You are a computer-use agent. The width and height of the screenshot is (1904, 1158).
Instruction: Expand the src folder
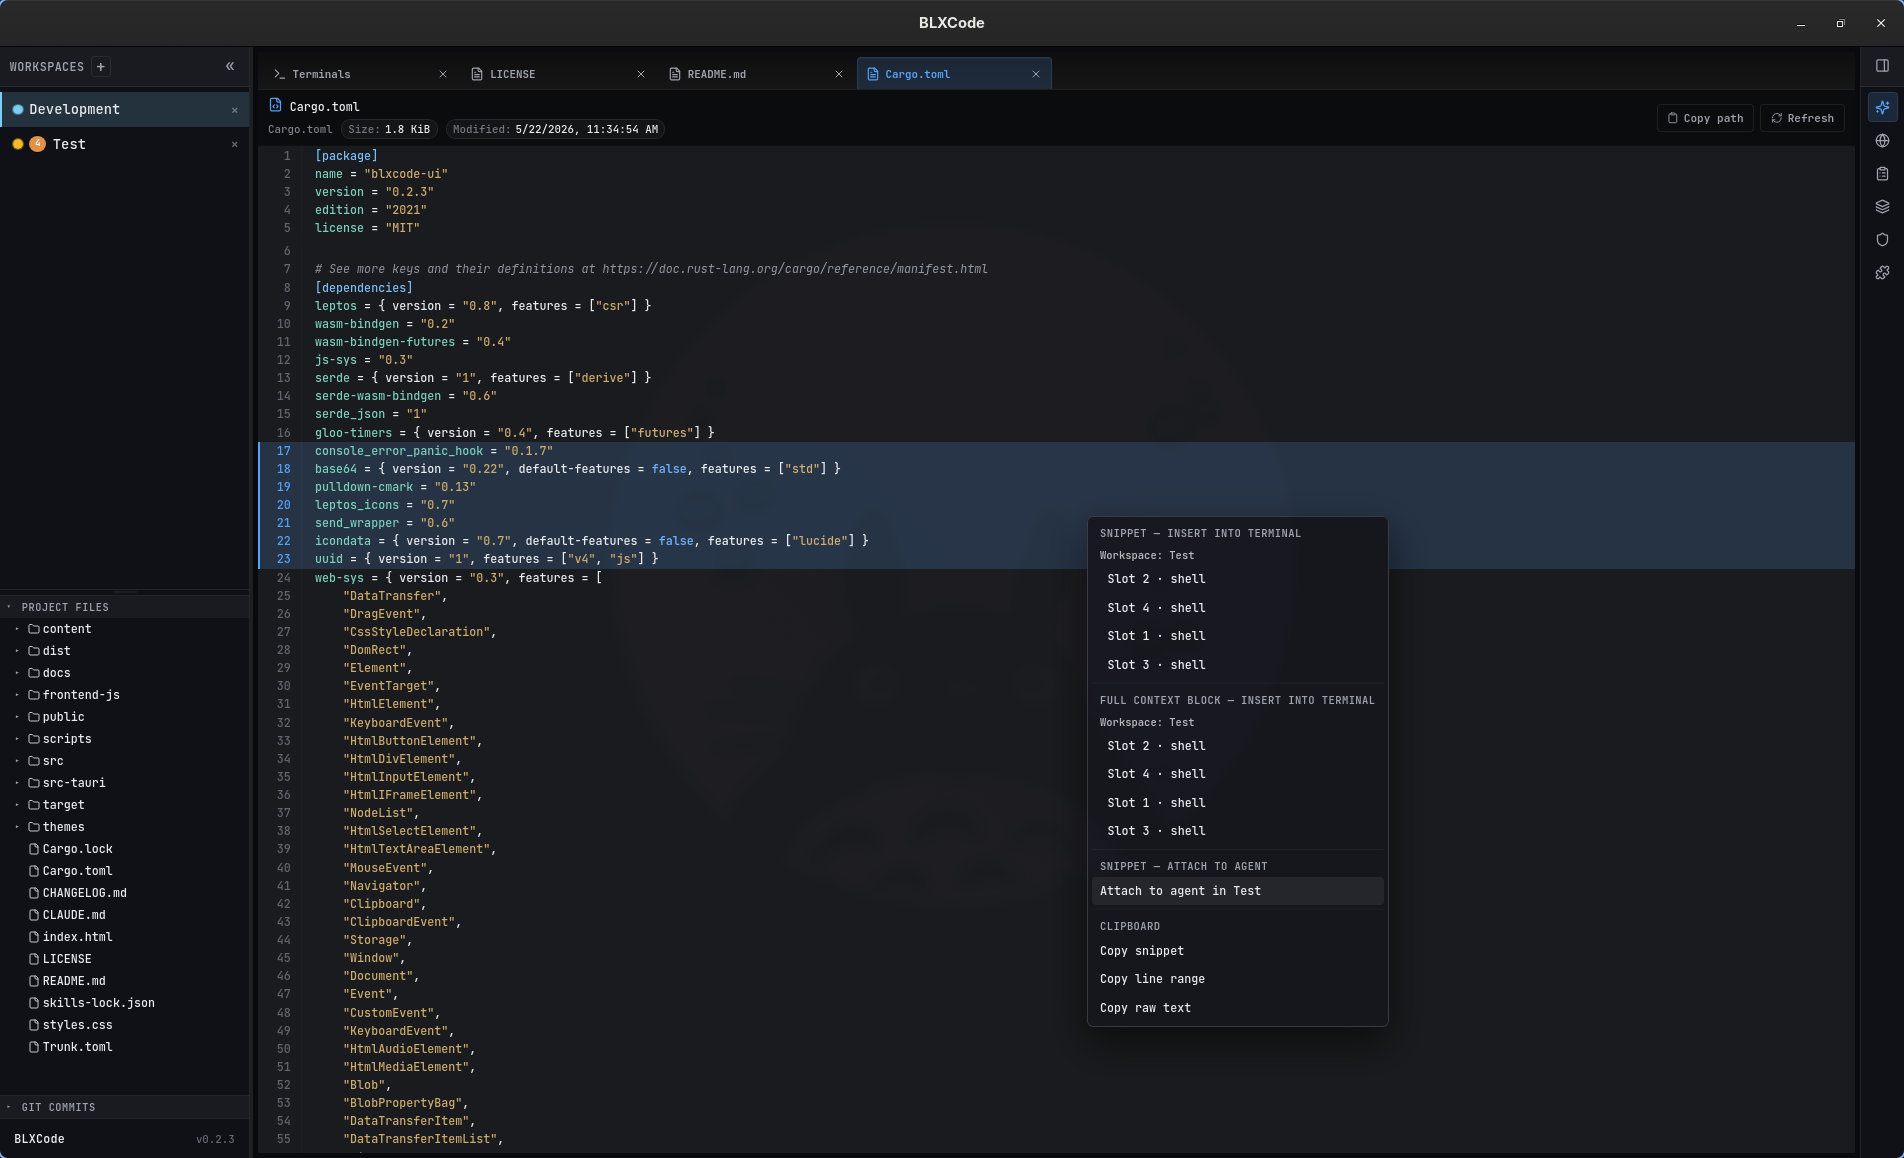pos(124,761)
